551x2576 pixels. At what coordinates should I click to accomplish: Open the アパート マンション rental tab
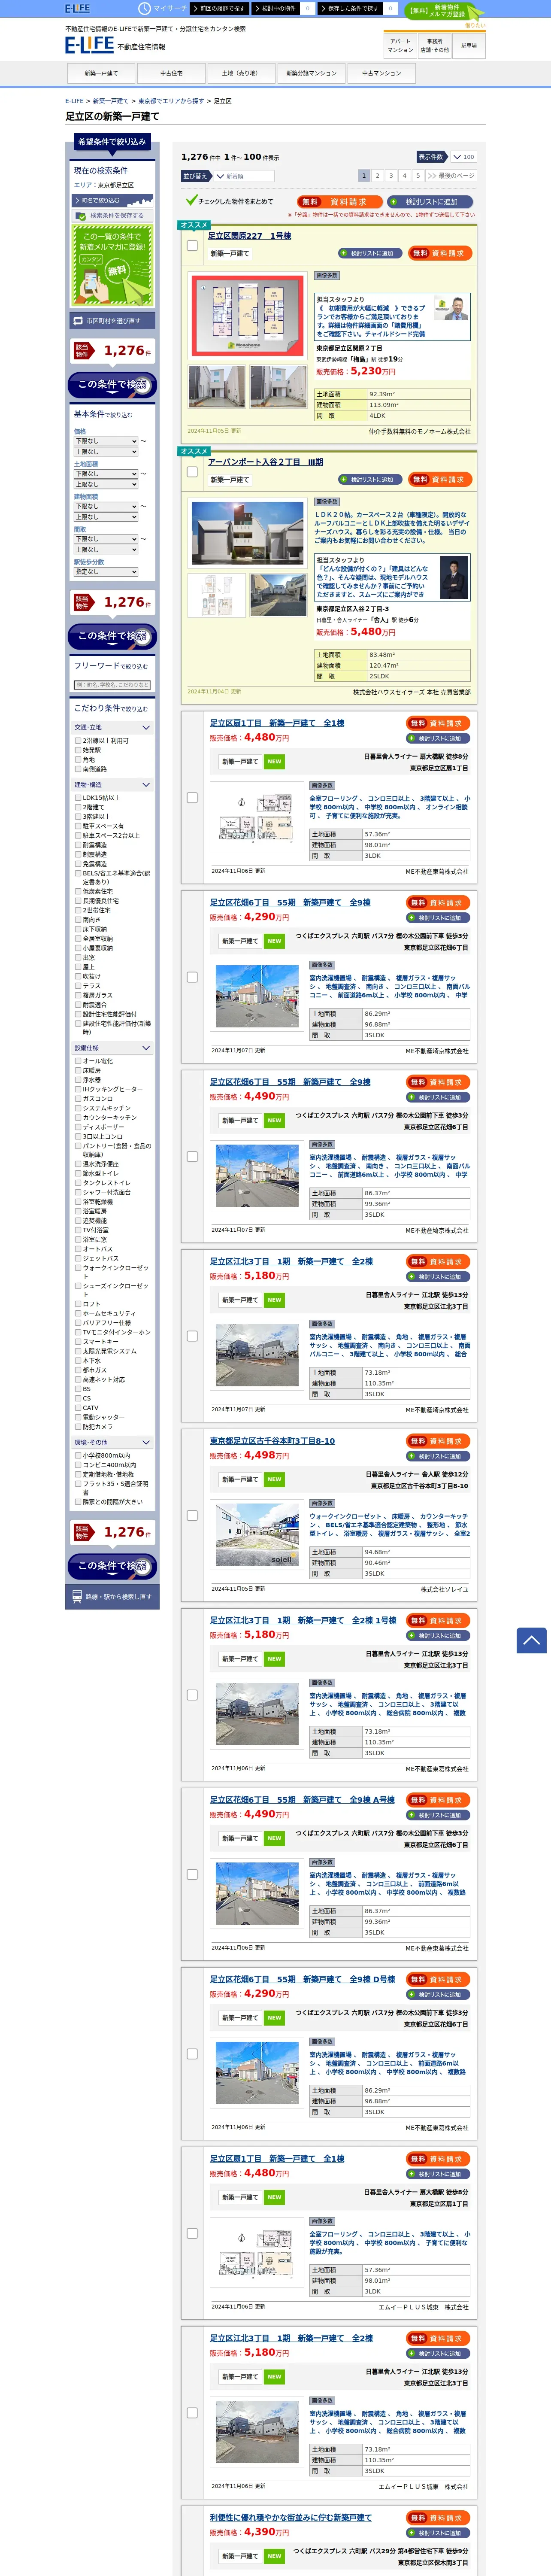pyautogui.click(x=400, y=45)
